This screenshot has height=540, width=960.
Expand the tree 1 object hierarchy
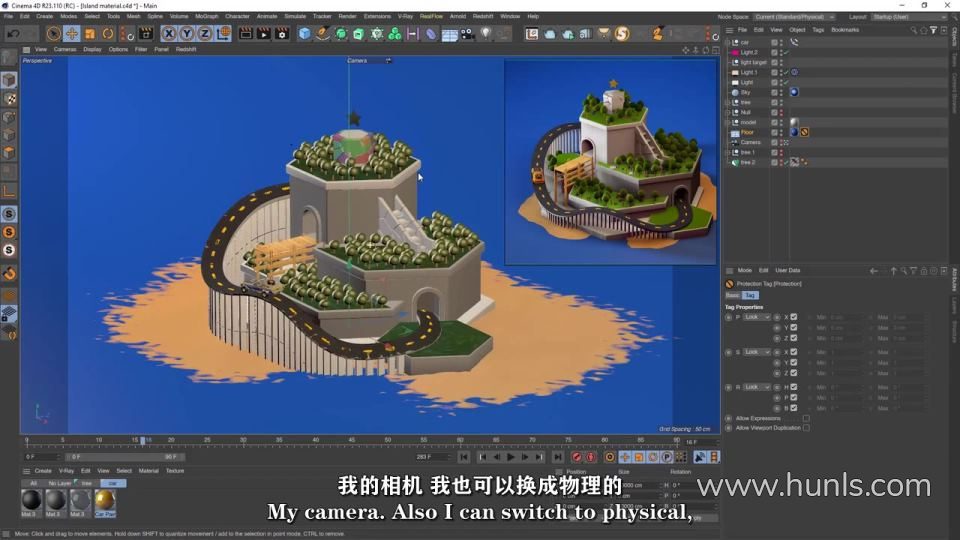pyautogui.click(x=727, y=152)
